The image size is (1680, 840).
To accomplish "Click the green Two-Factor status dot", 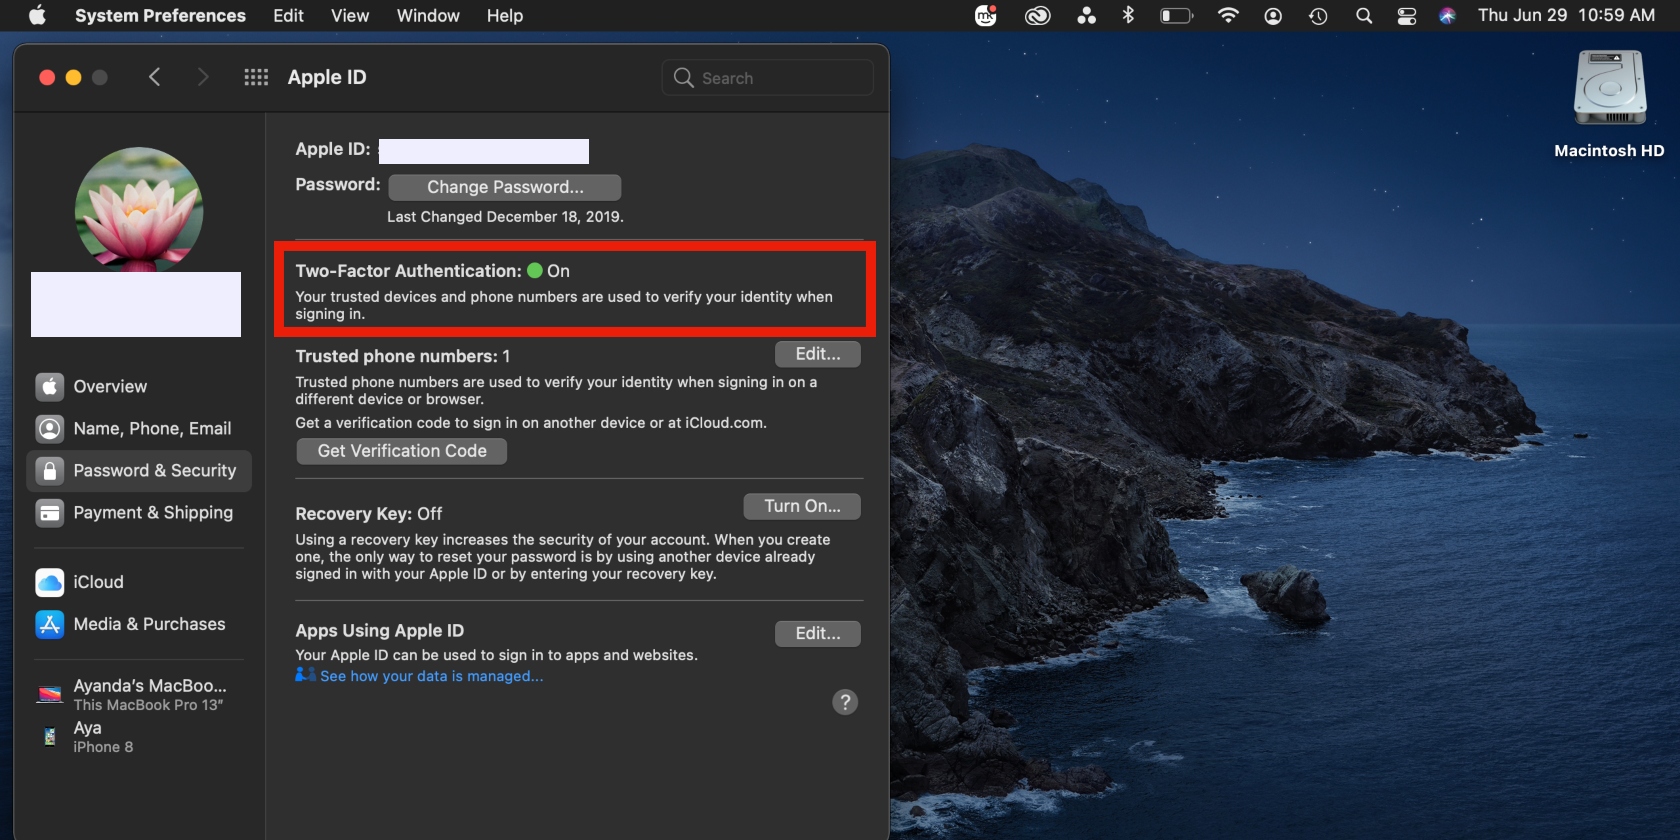I will coord(535,270).
